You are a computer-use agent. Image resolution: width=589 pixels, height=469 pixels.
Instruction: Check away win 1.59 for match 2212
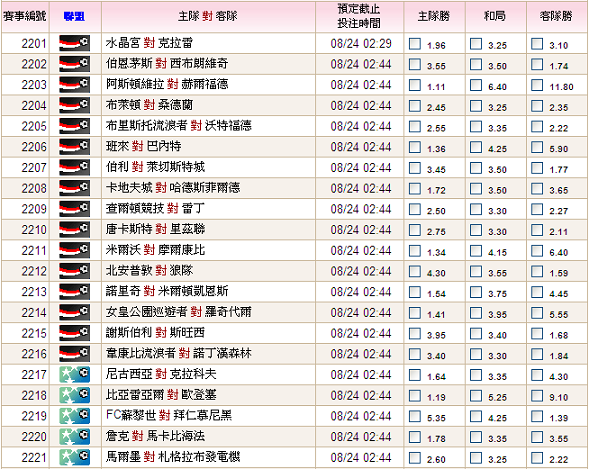pyautogui.click(x=537, y=271)
